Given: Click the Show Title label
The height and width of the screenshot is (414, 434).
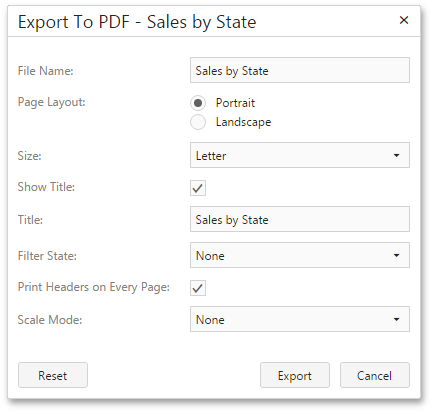Looking at the screenshot, I should (46, 187).
